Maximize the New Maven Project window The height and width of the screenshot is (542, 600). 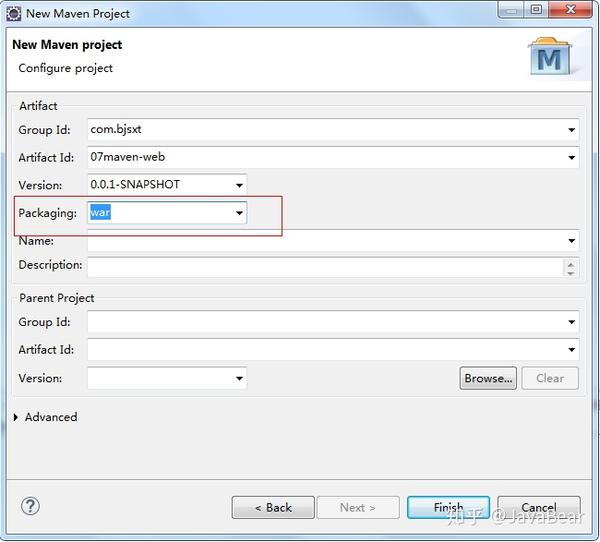click(x=536, y=10)
